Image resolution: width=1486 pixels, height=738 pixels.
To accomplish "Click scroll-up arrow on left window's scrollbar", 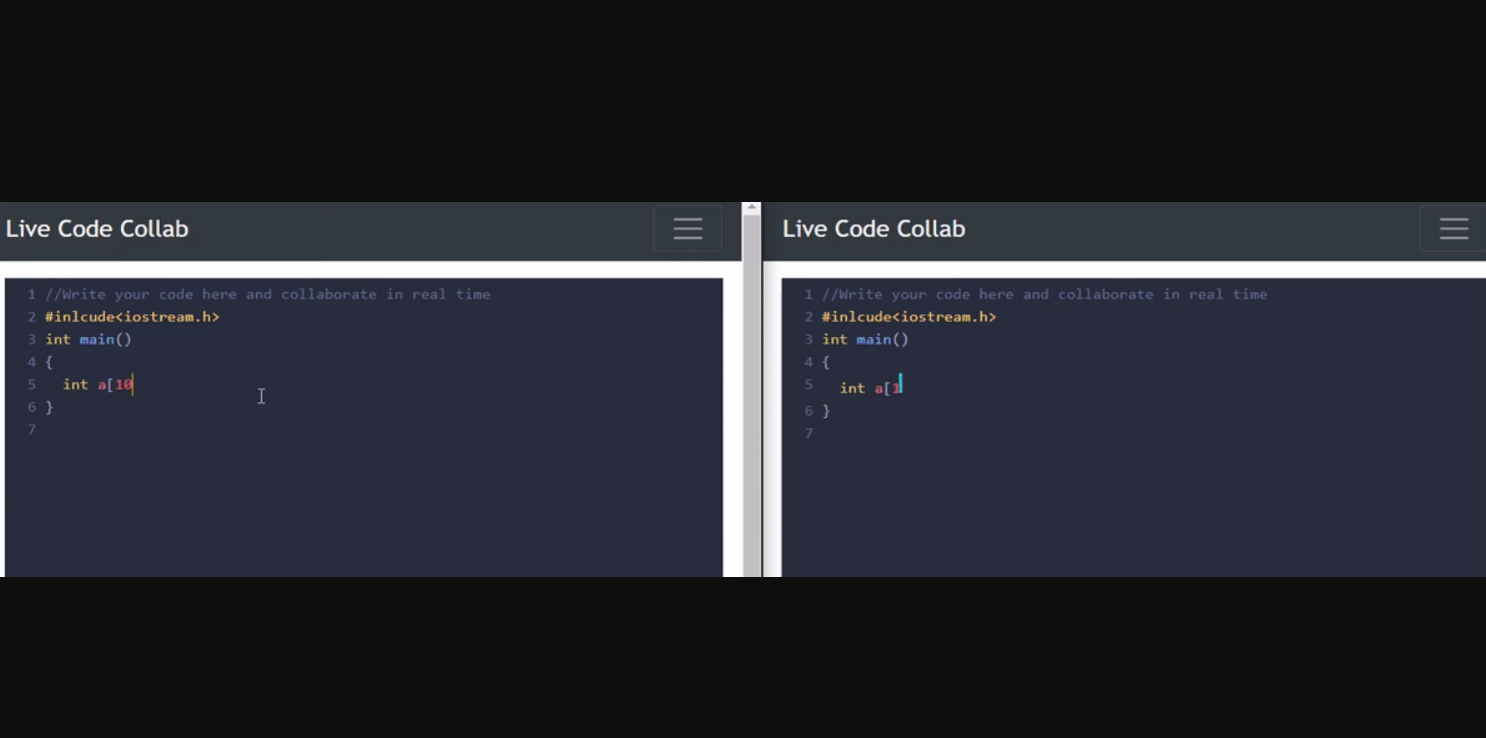I will (752, 208).
